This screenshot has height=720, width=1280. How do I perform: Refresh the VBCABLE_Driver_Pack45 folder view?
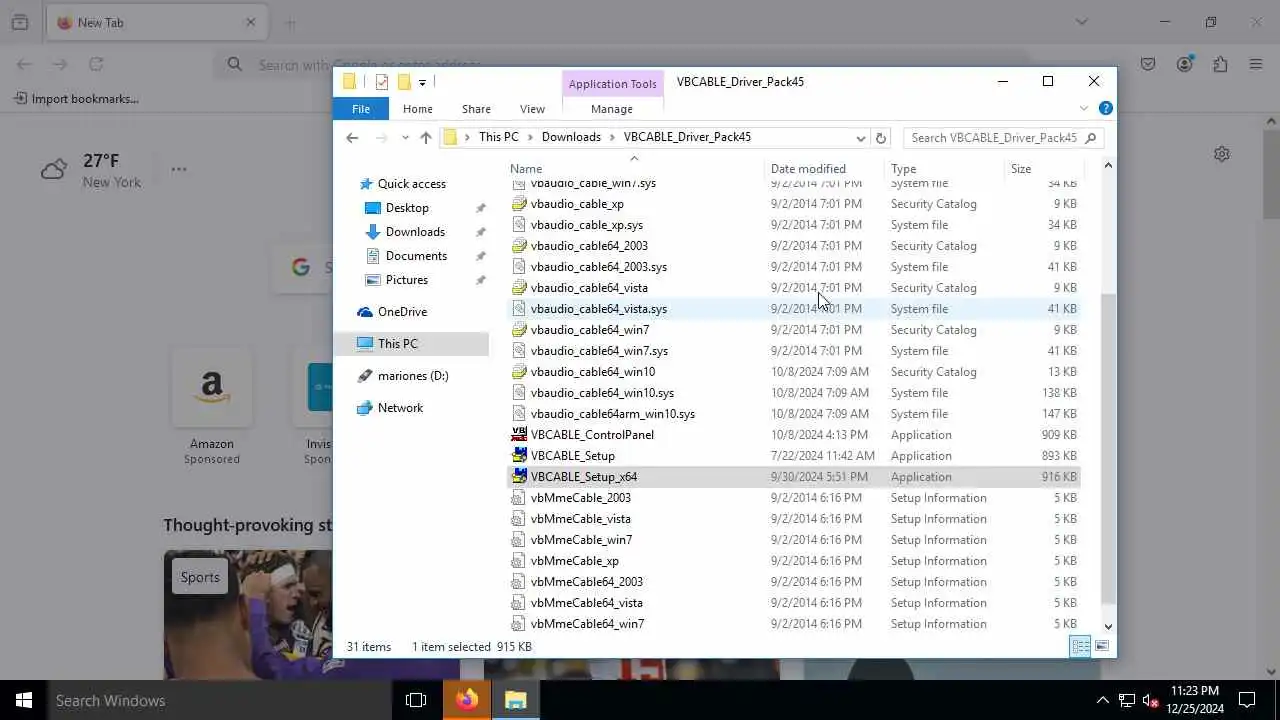[x=881, y=138]
